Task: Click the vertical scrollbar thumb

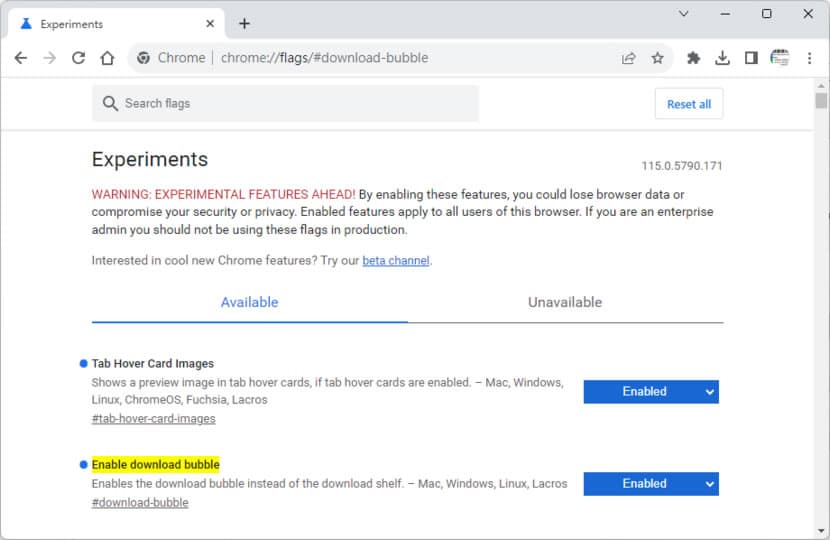Action: pyautogui.click(x=821, y=101)
